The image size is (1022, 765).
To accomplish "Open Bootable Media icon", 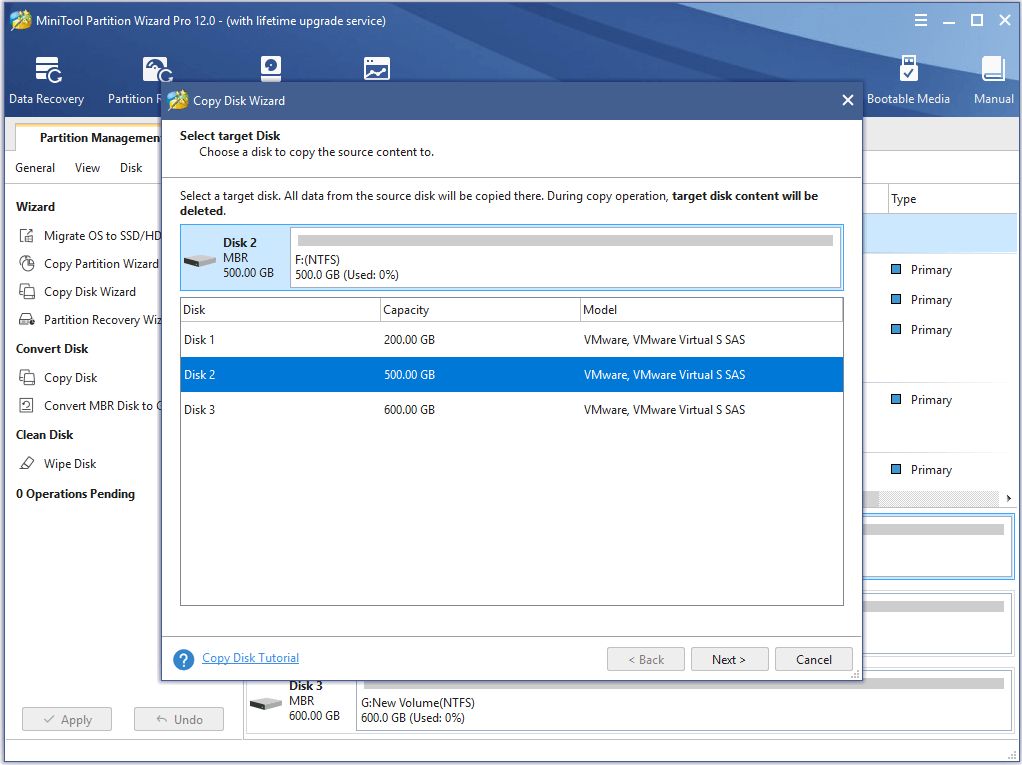I will click(908, 68).
